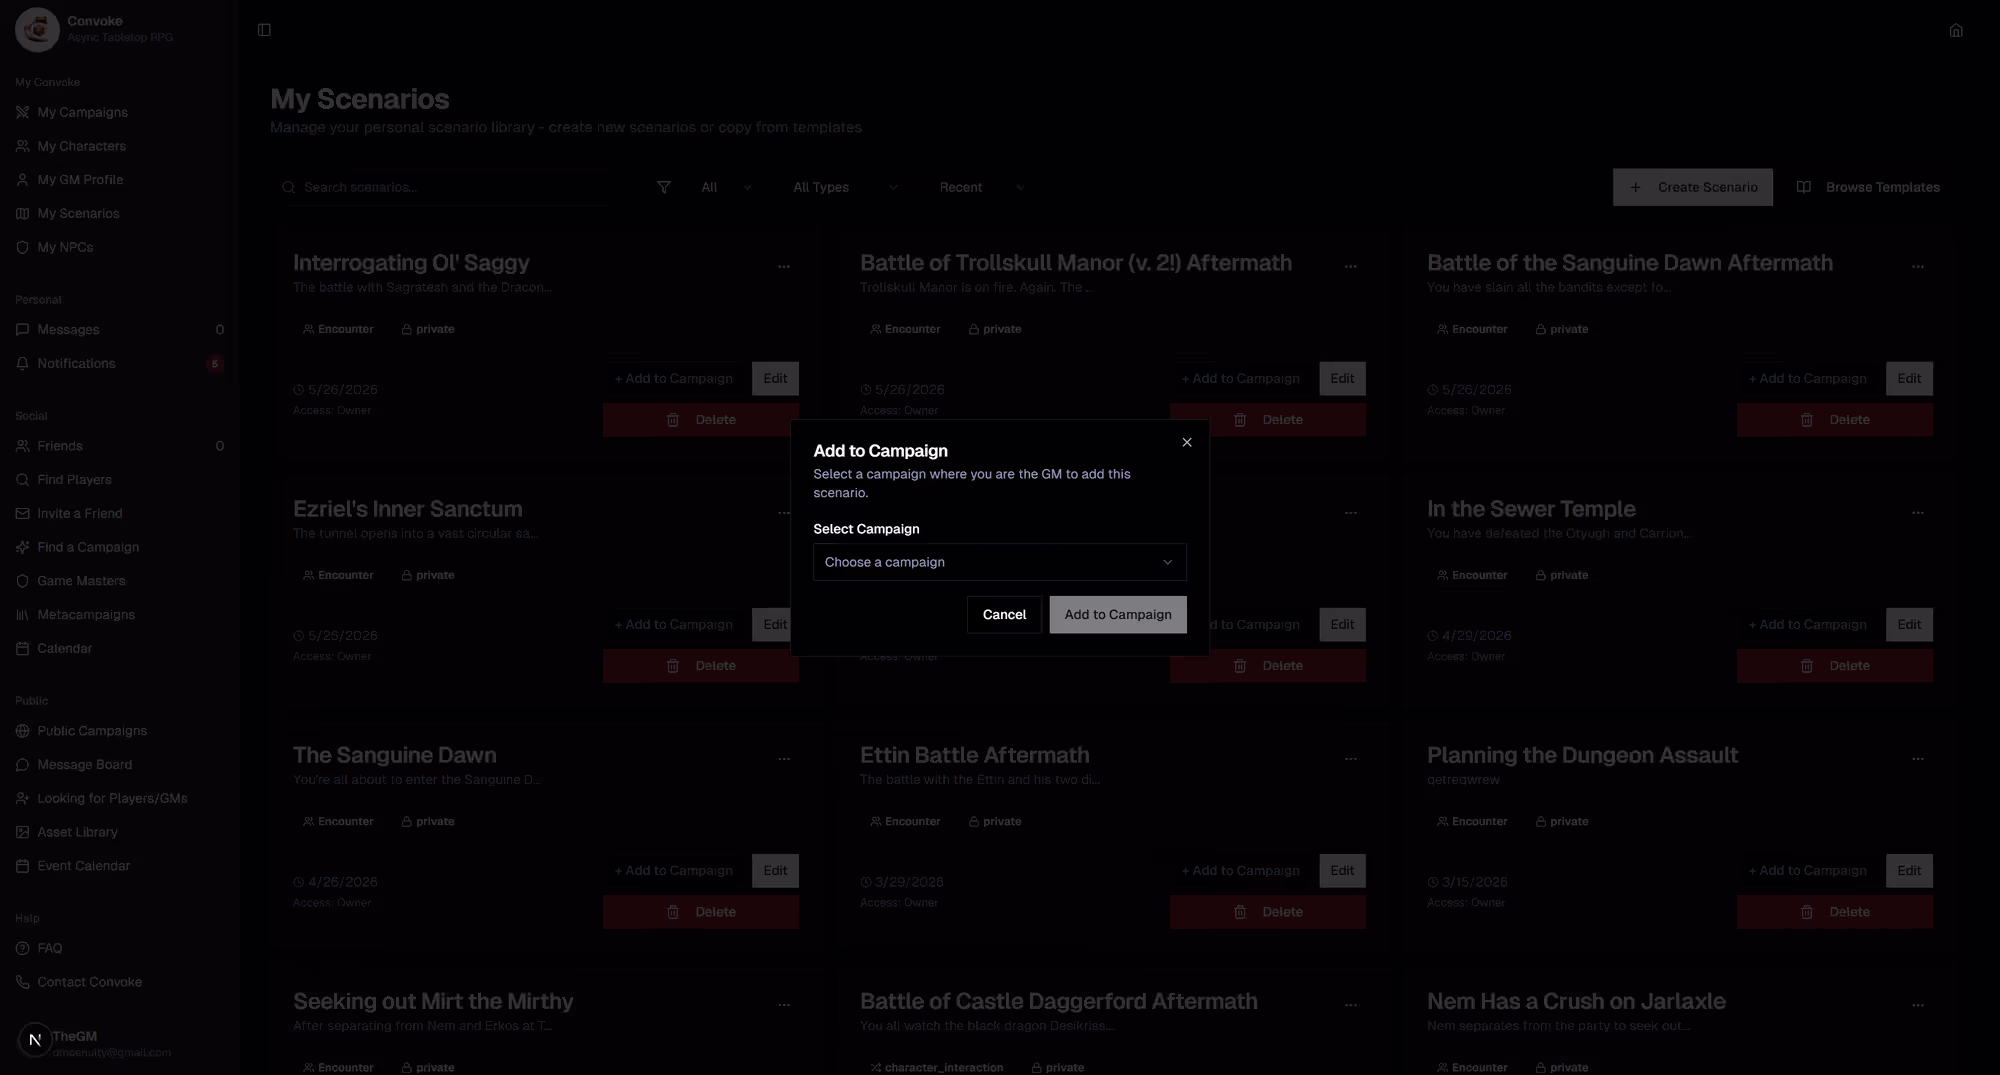The width and height of the screenshot is (2000, 1075).
Task: Toggle the sidebar panel icon
Action: point(264,30)
